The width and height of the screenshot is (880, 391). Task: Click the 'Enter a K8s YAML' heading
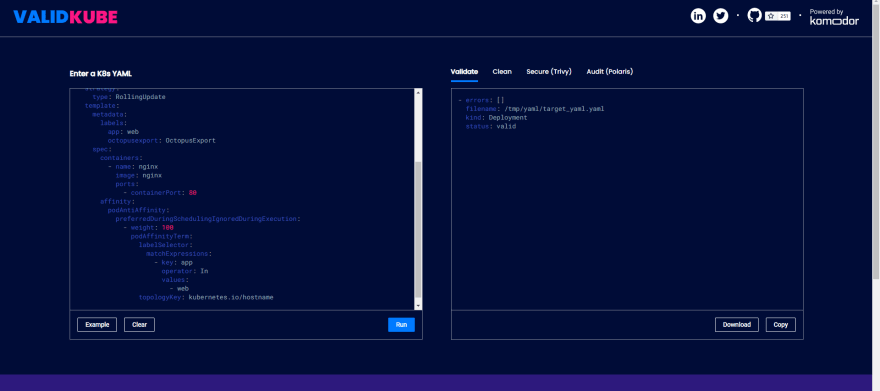coord(100,73)
